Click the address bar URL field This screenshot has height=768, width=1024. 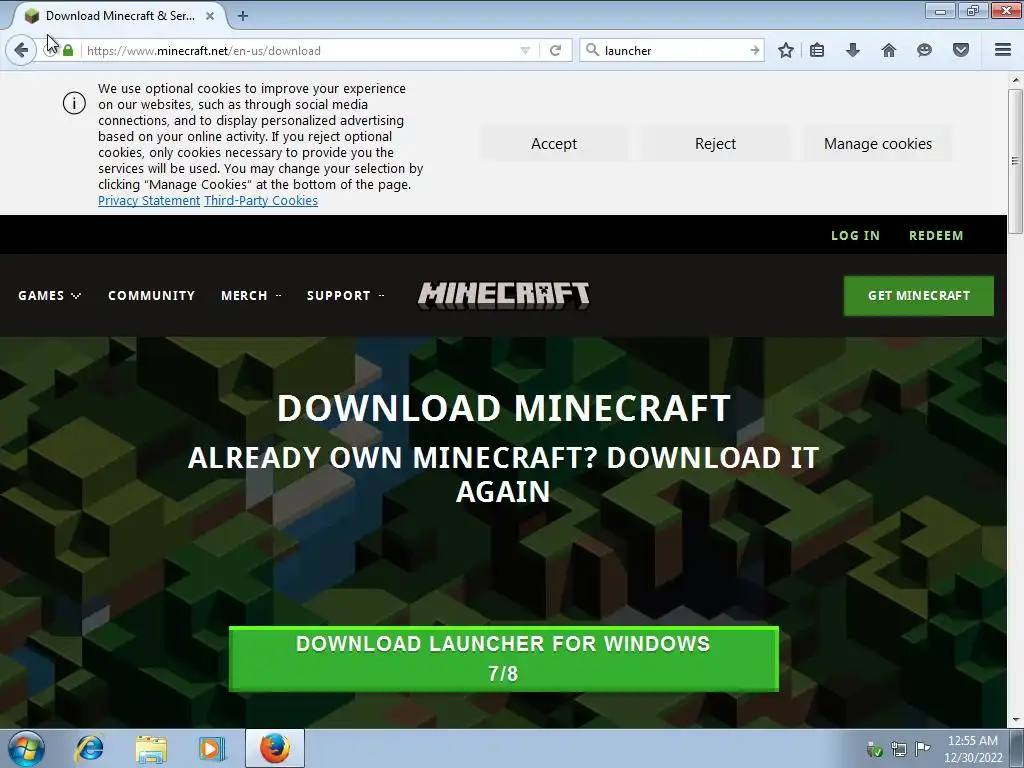click(300, 50)
